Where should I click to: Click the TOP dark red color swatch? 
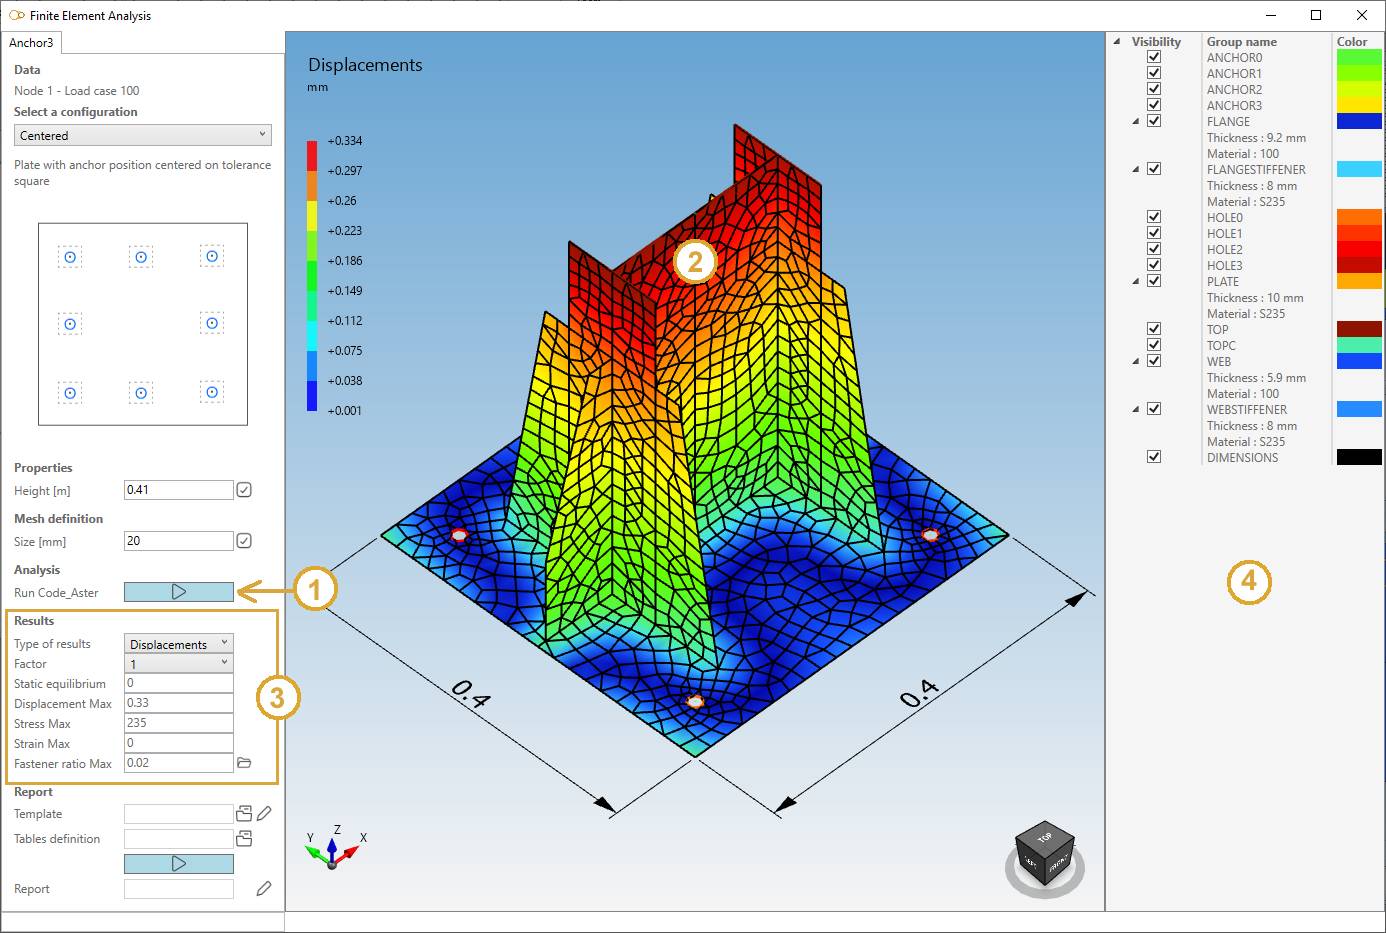coord(1359,329)
